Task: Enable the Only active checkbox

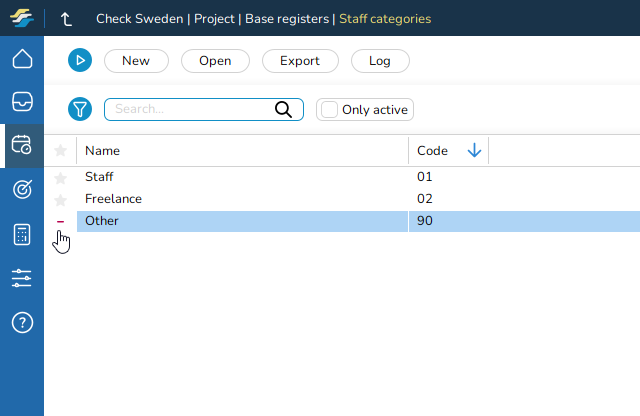Action: coord(329,109)
